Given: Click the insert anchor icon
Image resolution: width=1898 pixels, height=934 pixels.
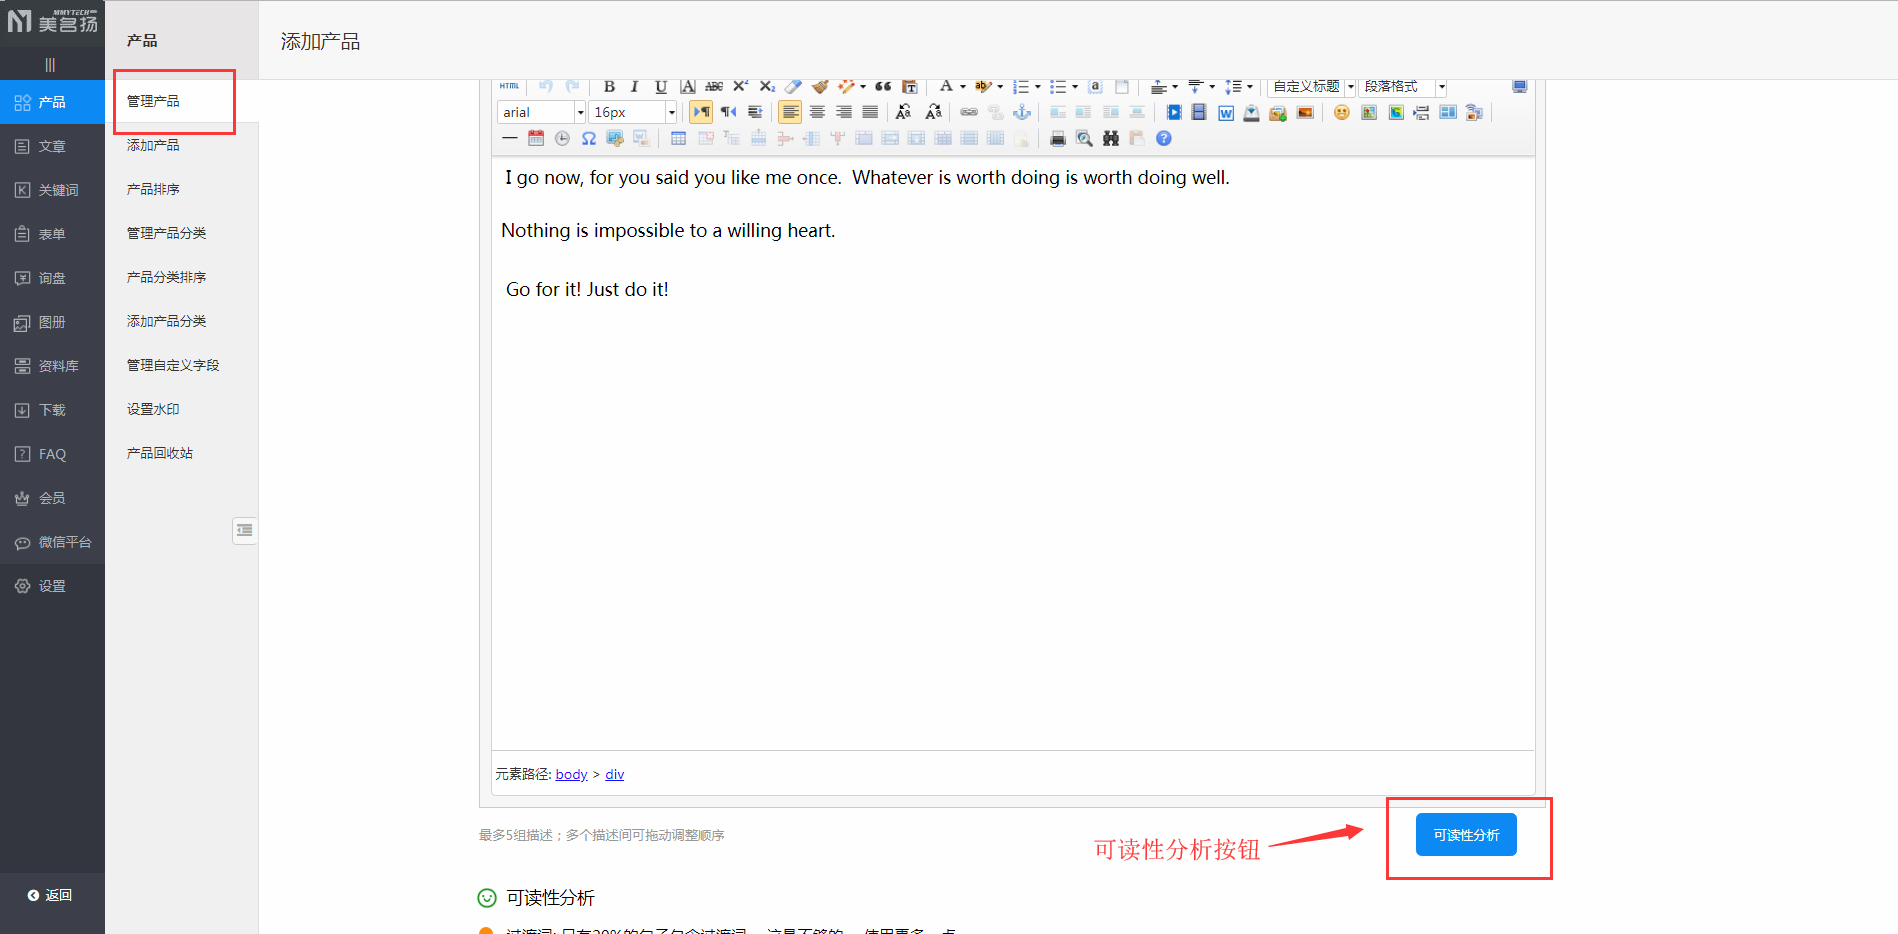Looking at the screenshot, I should (1022, 113).
